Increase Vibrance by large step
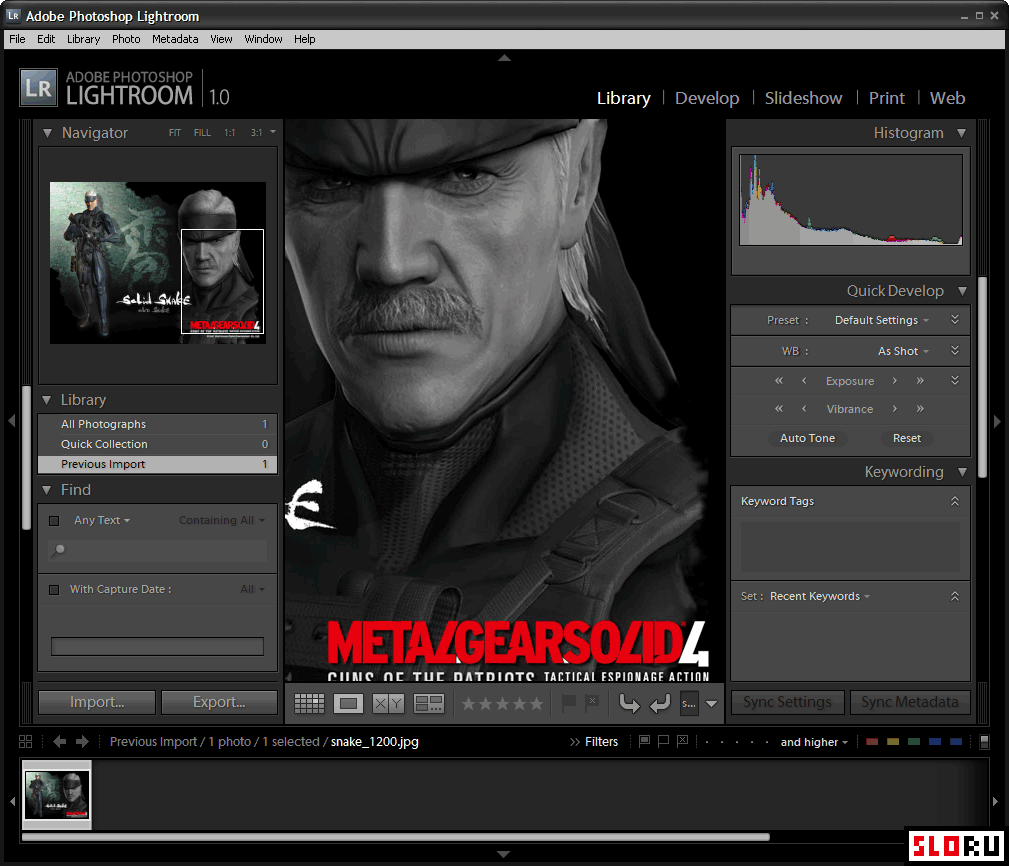Viewport: 1009px width, 866px height. (x=920, y=409)
